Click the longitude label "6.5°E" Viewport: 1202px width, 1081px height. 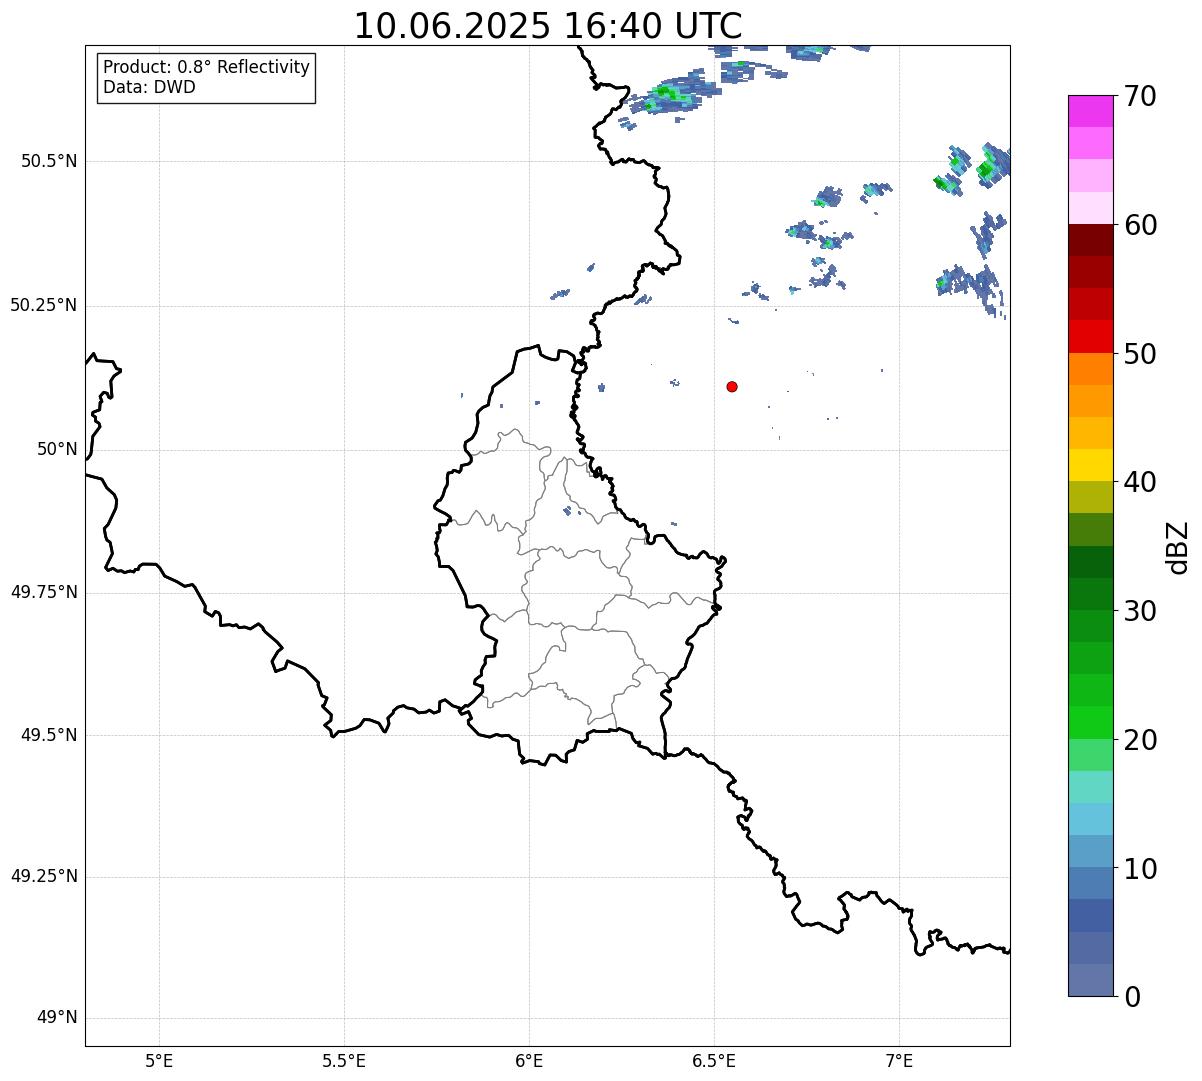tap(714, 1061)
